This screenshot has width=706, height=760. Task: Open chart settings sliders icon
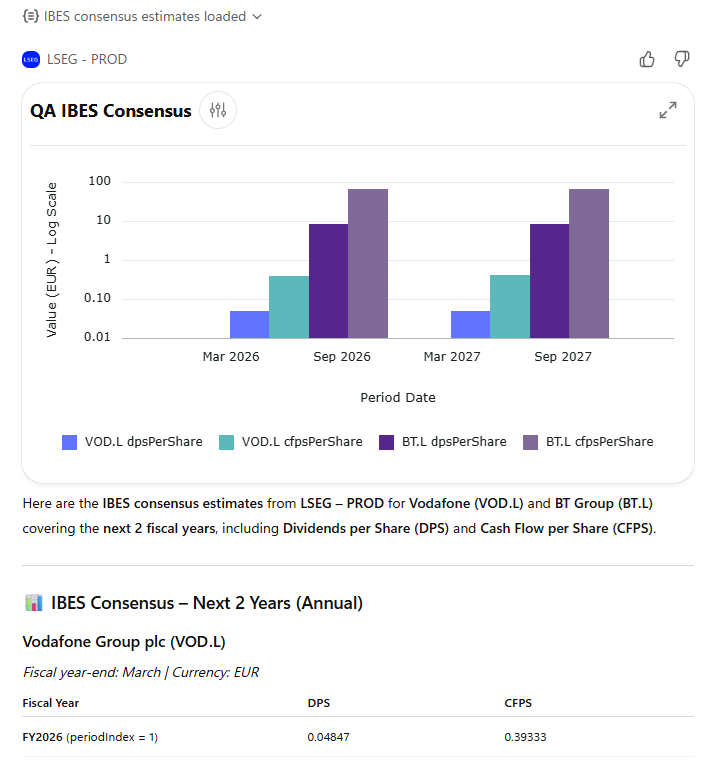(x=218, y=110)
